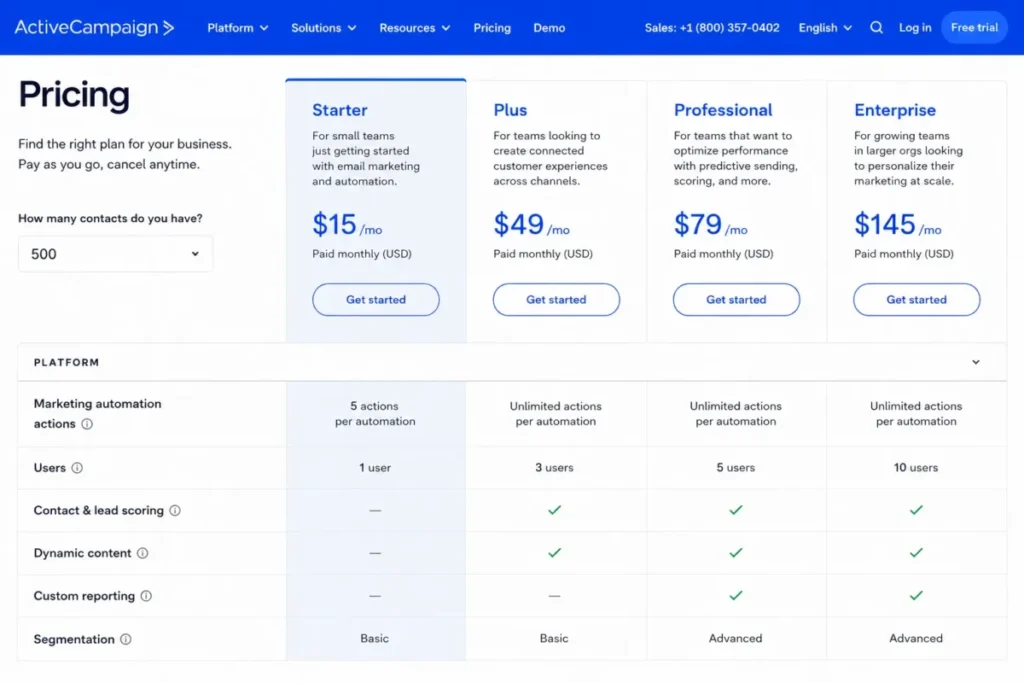Click Get started for the Starter plan

(x=376, y=300)
